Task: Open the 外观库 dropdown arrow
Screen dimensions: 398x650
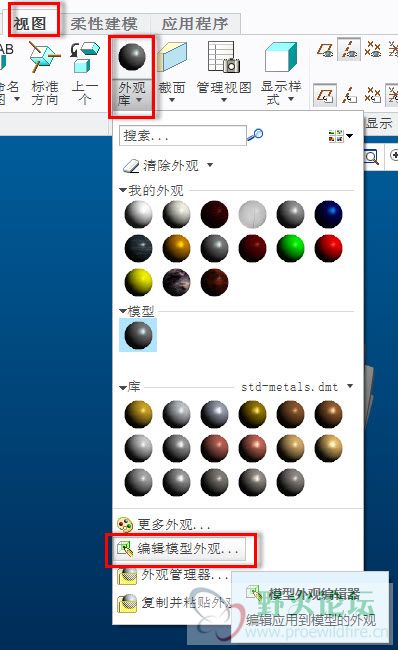Action: pyautogui.click(x=139, y=100)
